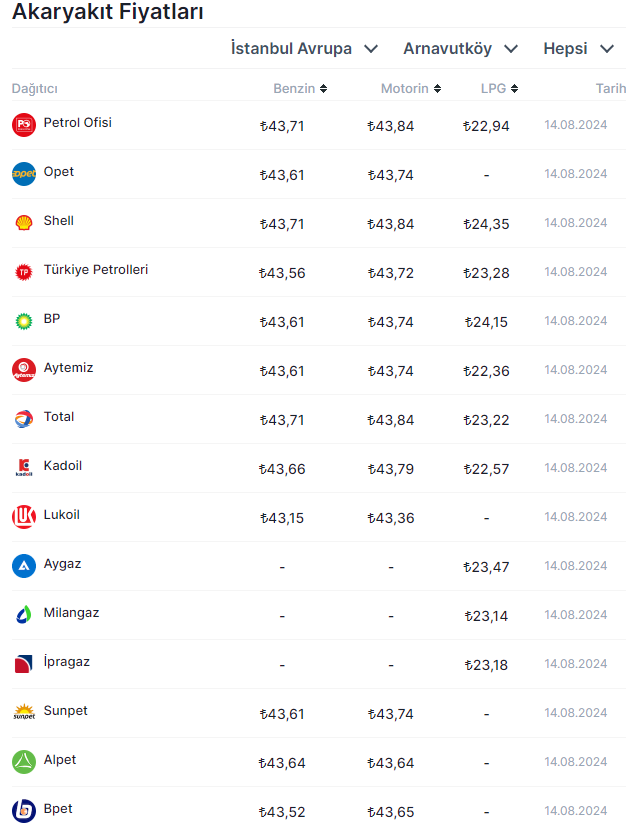Open the İstanbul Avrupa city dropdown
The height and width of the screenshot is (823, 626).
coord(304,48)
